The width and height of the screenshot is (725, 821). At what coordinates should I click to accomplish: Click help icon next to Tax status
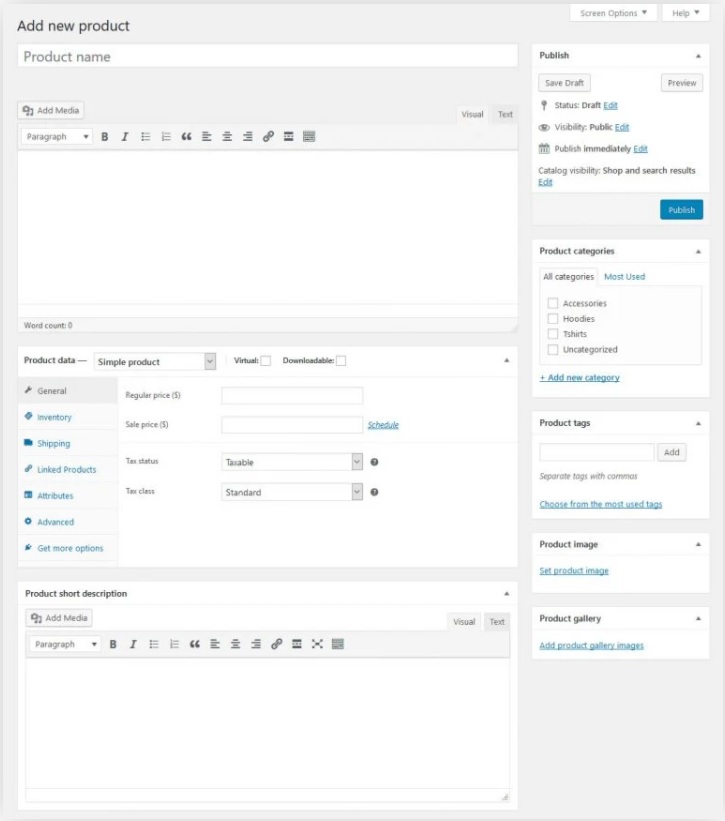click(x=374, y=462)
